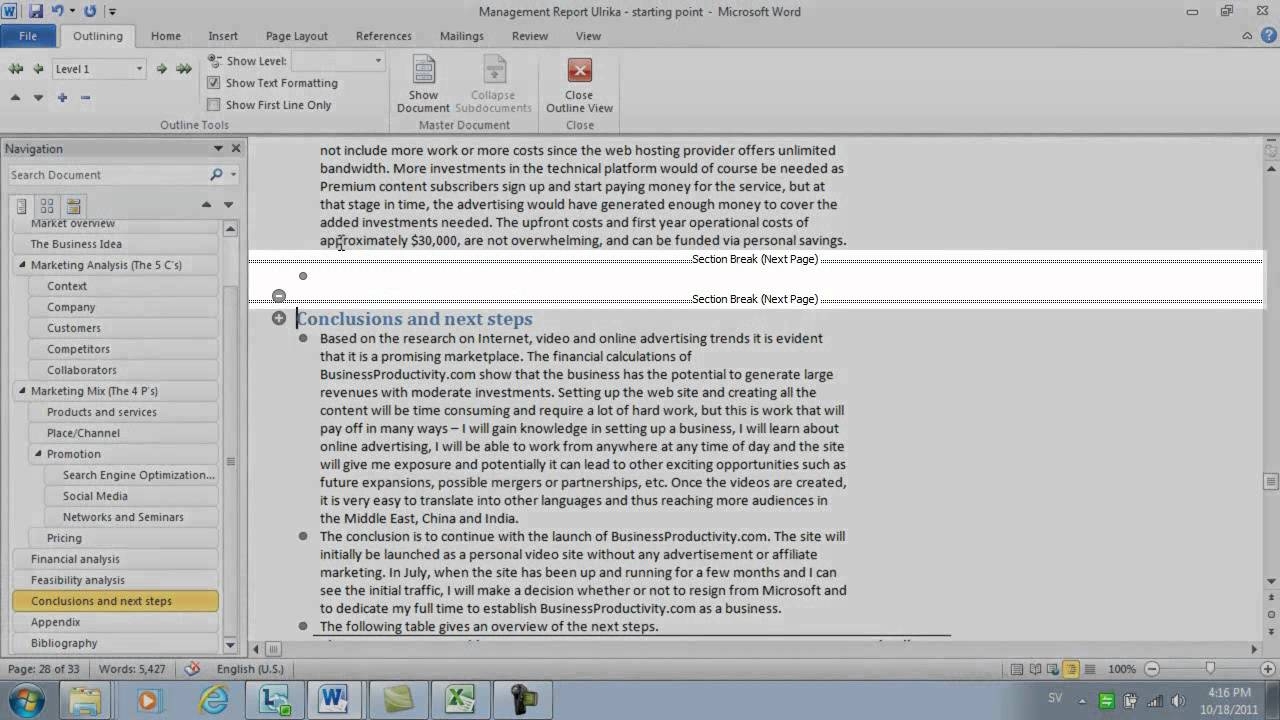Screen dimensions: 1280x720
Task: Click Promote to Heading 1 double-arrow icon
Action: tap(15, 69)
